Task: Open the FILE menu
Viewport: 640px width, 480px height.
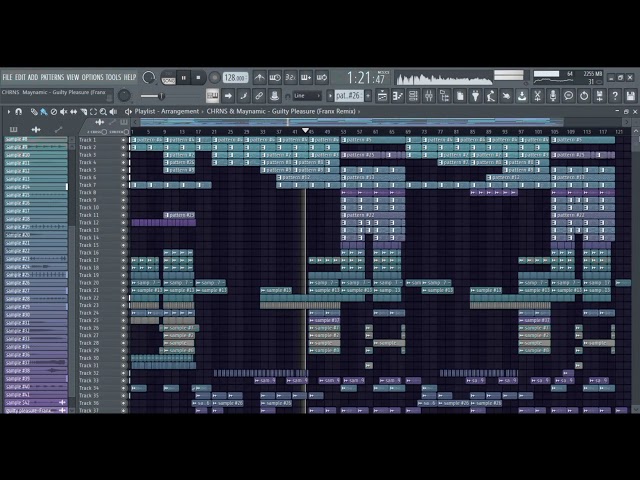Action: (x=7, y=77)
